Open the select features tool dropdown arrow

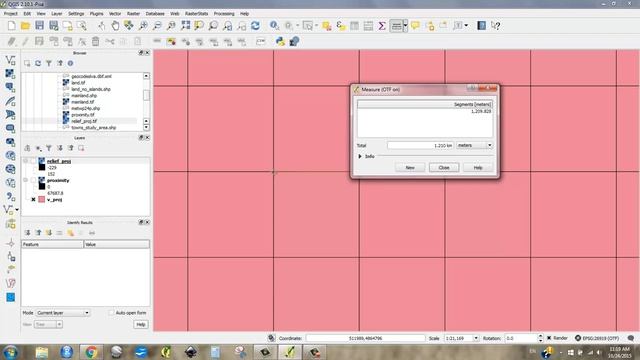click(x=316, y=26)
